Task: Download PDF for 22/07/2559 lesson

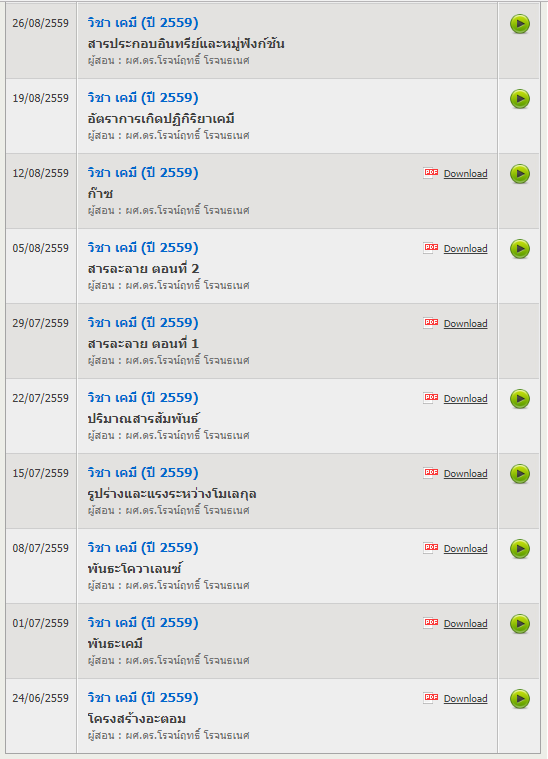Action: (x=465, y=398)
